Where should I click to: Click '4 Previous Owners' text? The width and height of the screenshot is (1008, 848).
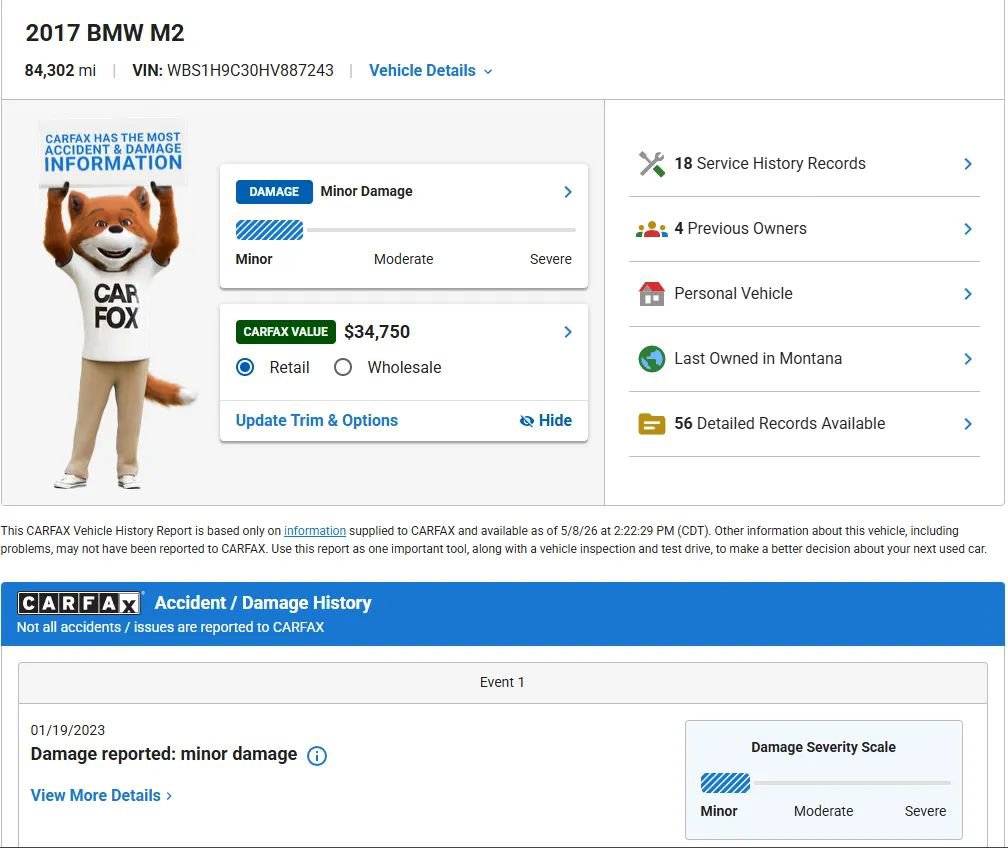(741, 229)
